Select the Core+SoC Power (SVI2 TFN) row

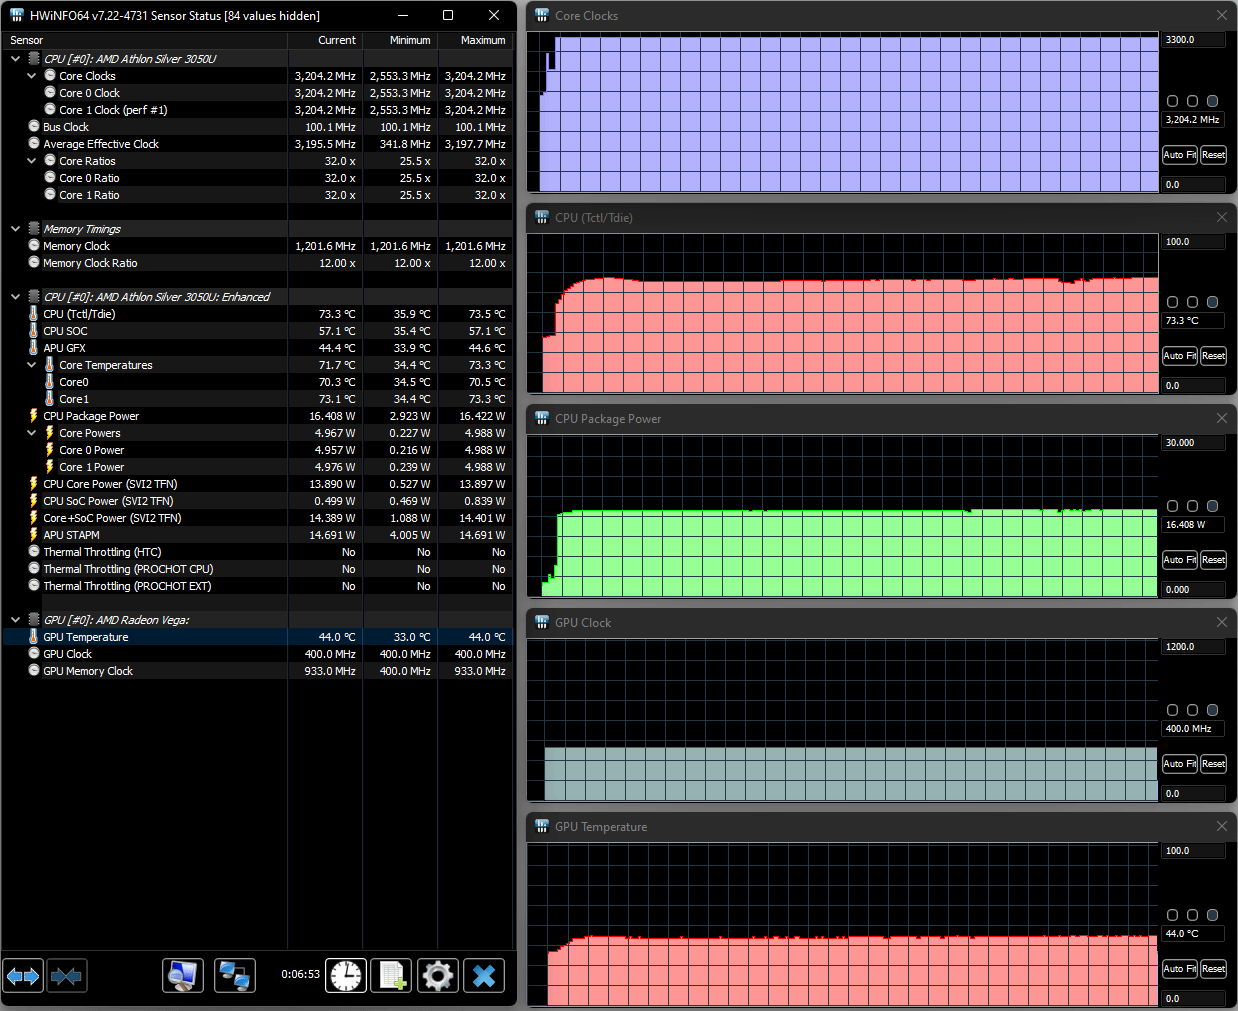coord(258,518)
